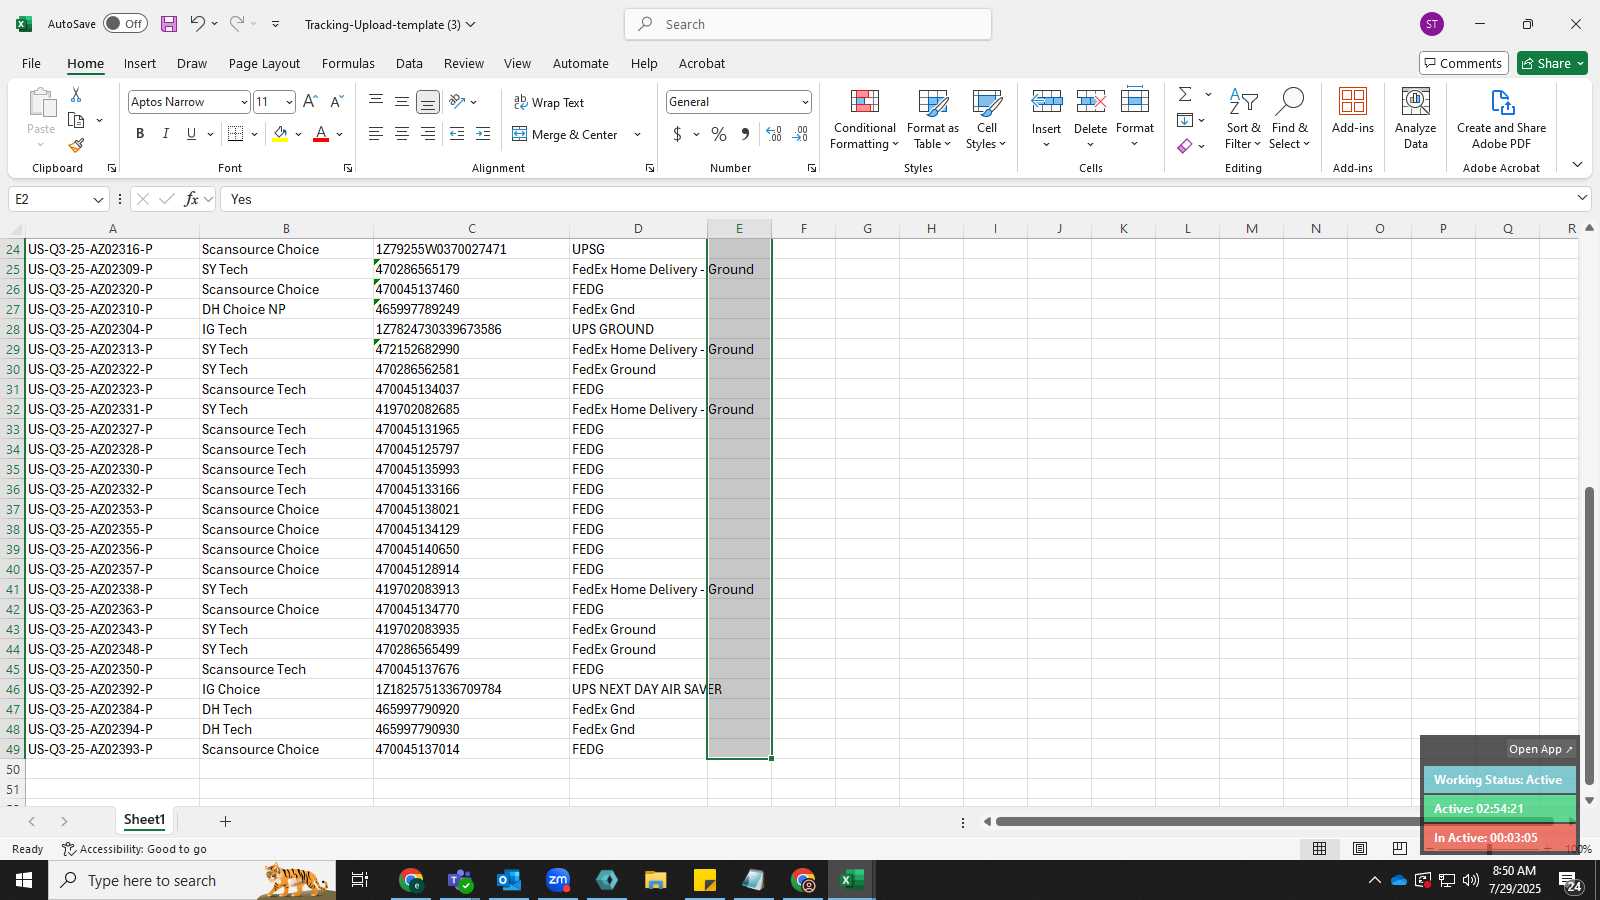Toggle the AutoSave switch
This screenshot has width=1600, height=900.
click(125, 24)
